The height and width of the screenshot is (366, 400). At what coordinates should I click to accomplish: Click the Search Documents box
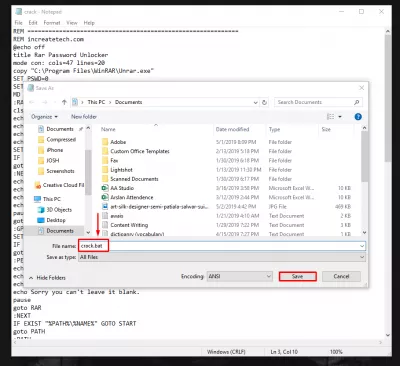click(318, 102)
